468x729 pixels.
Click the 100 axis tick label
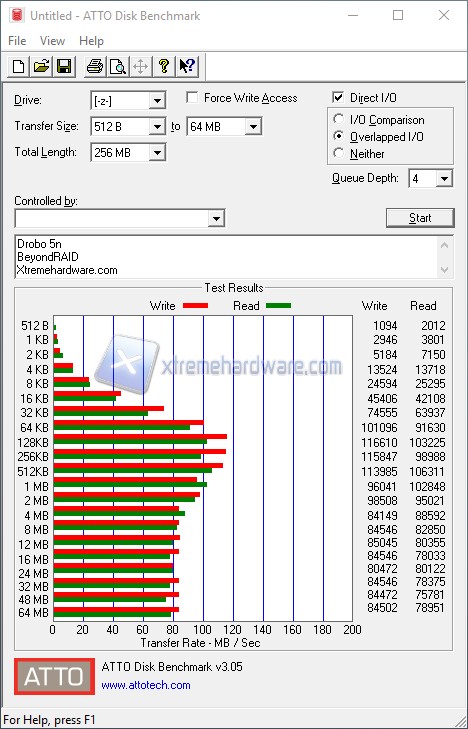point(203,630)
